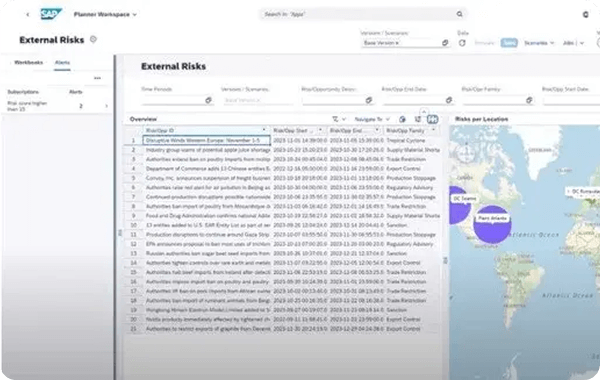
Task: Click the Plant Atlanta map bubble
Action: pyautogui.click(x=492, y=224)
